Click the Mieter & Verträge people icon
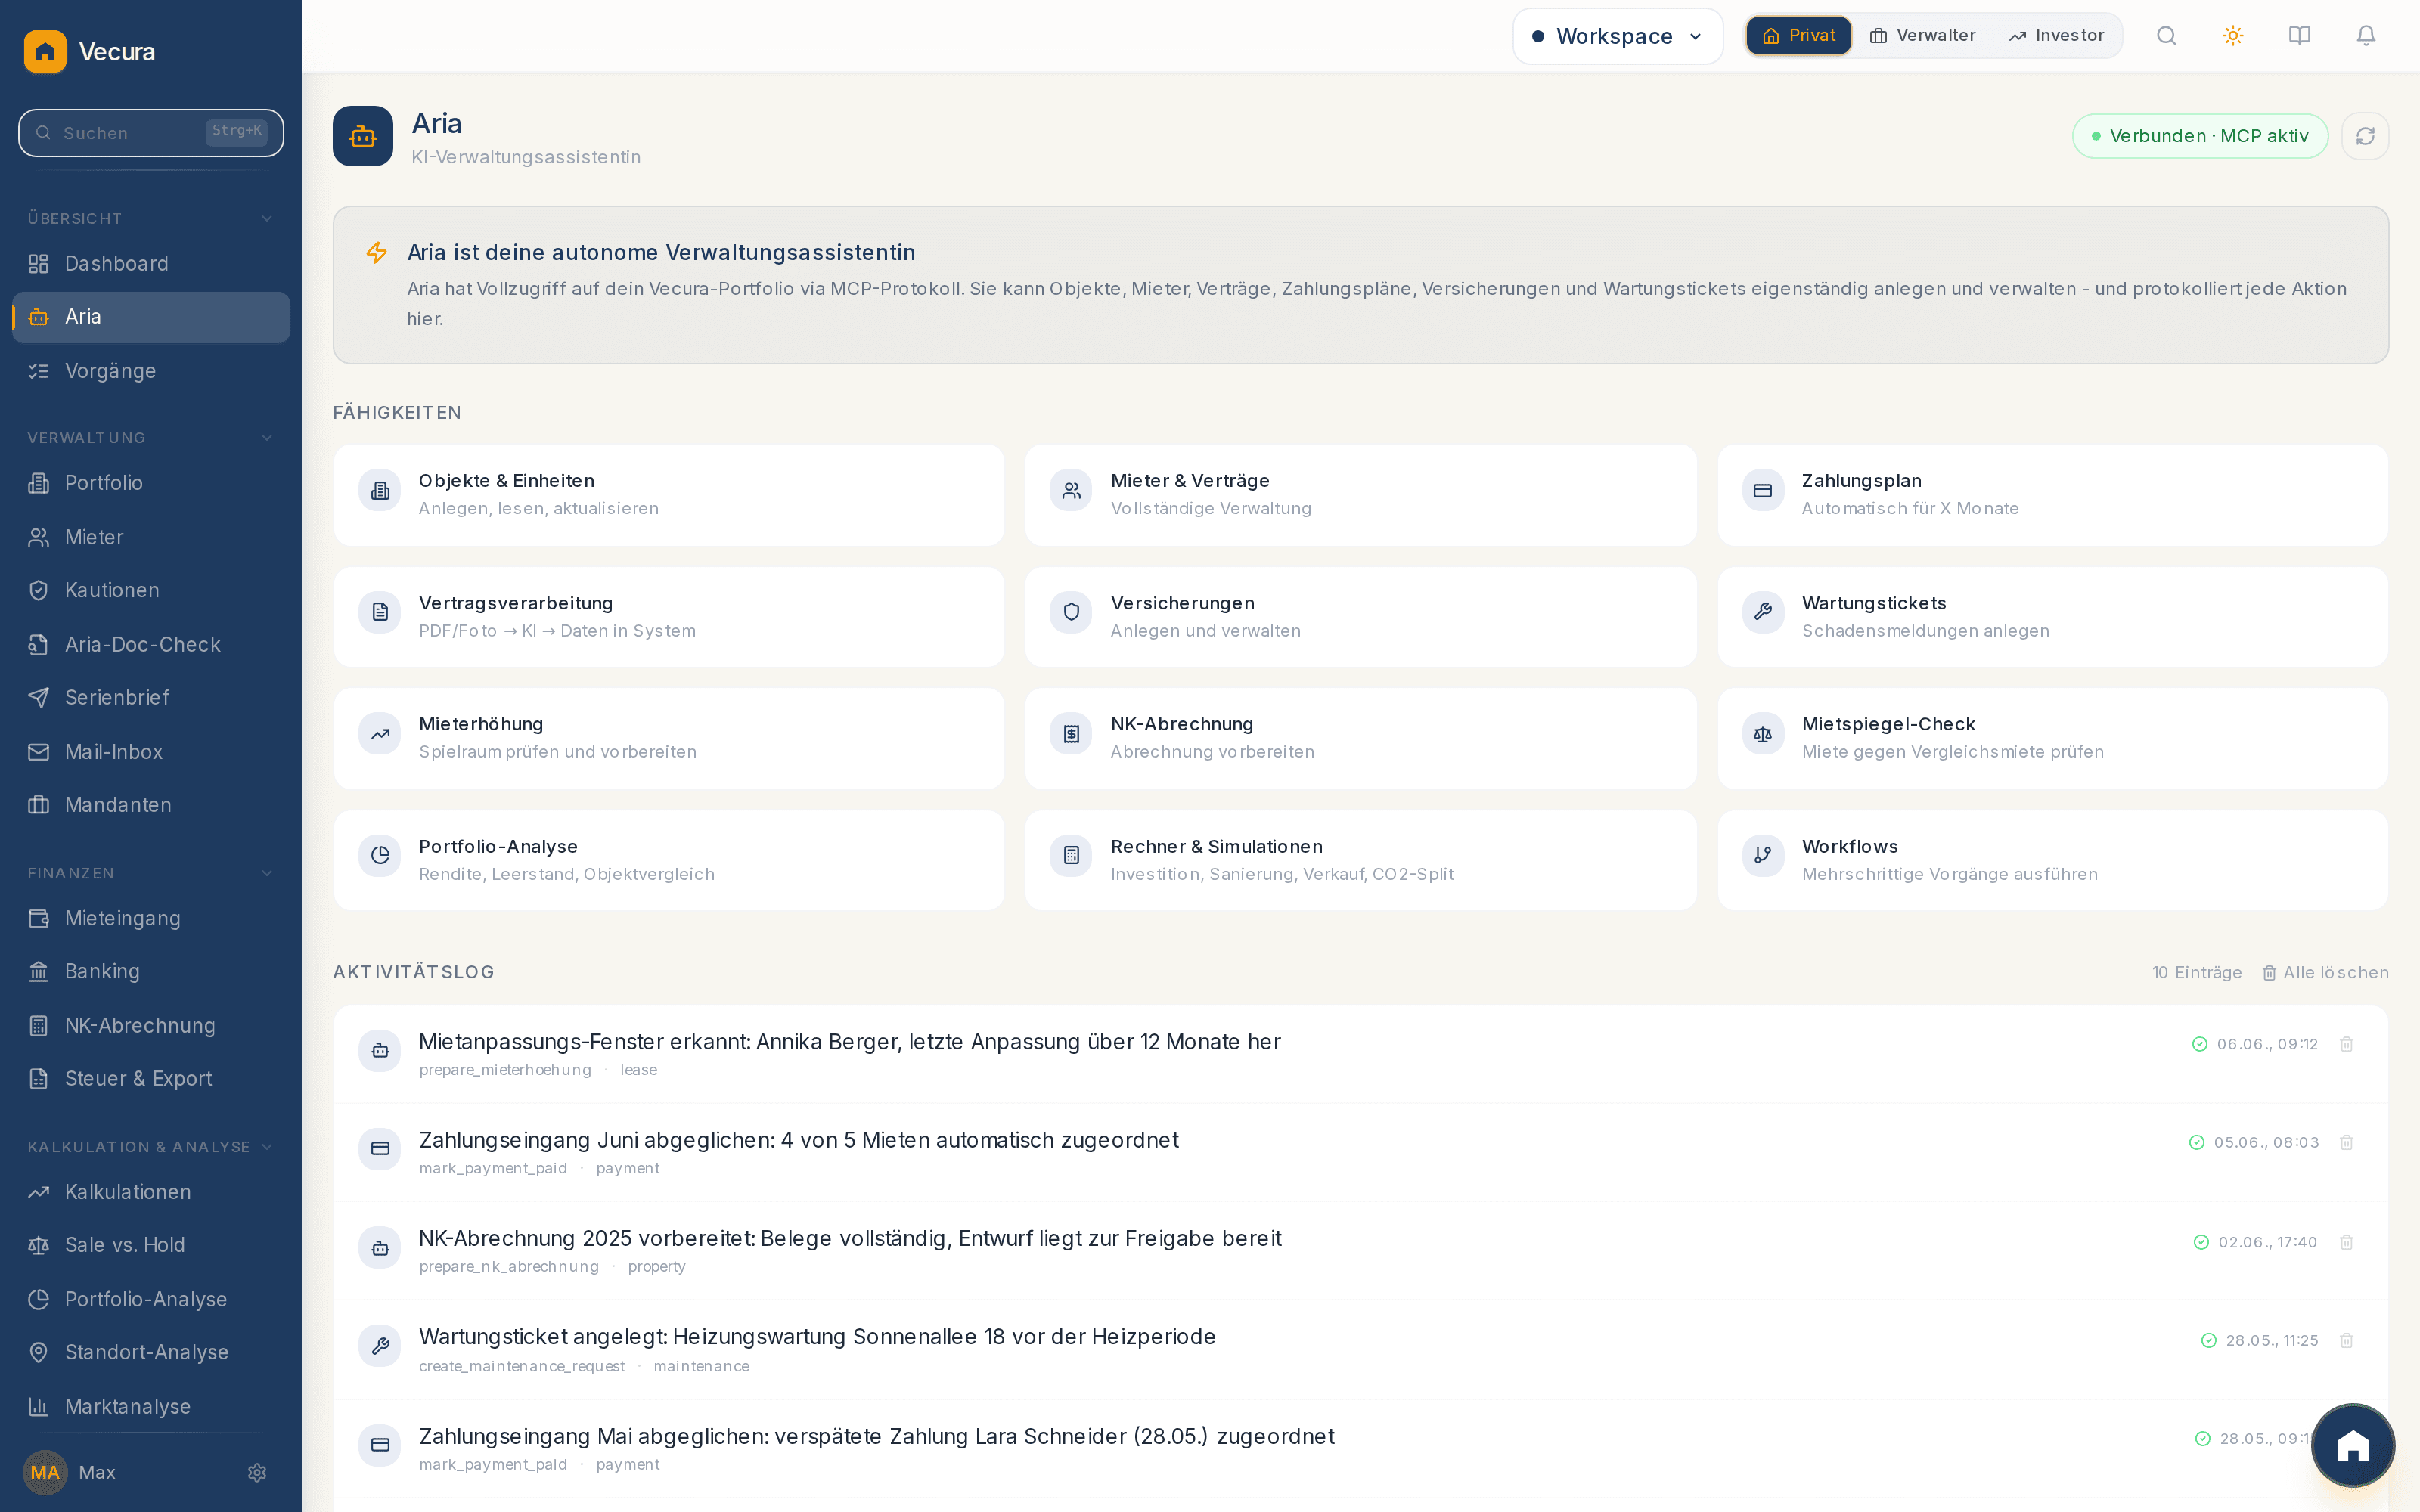The image size is (2420, 1512). (1071, 490)
